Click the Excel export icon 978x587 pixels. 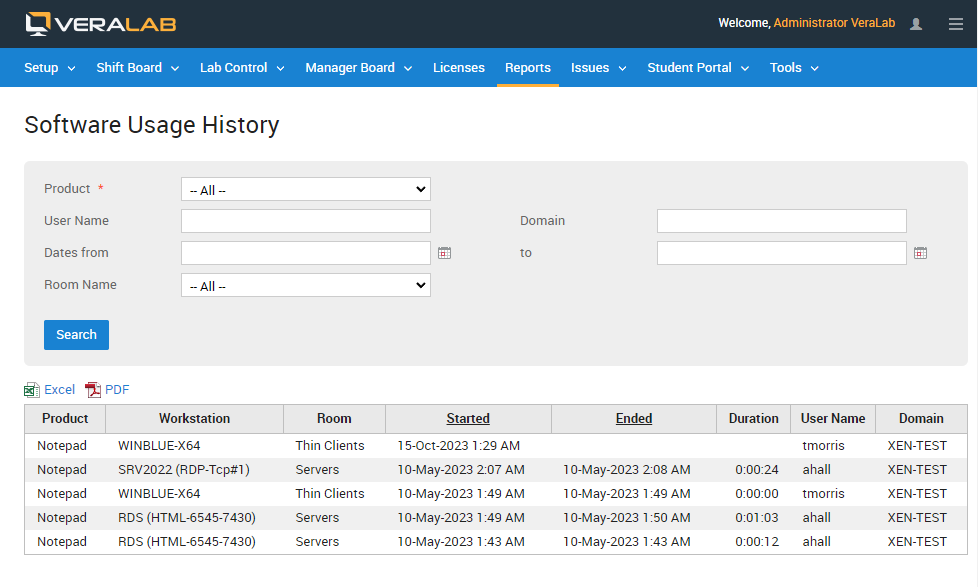[x=32, y=390]
